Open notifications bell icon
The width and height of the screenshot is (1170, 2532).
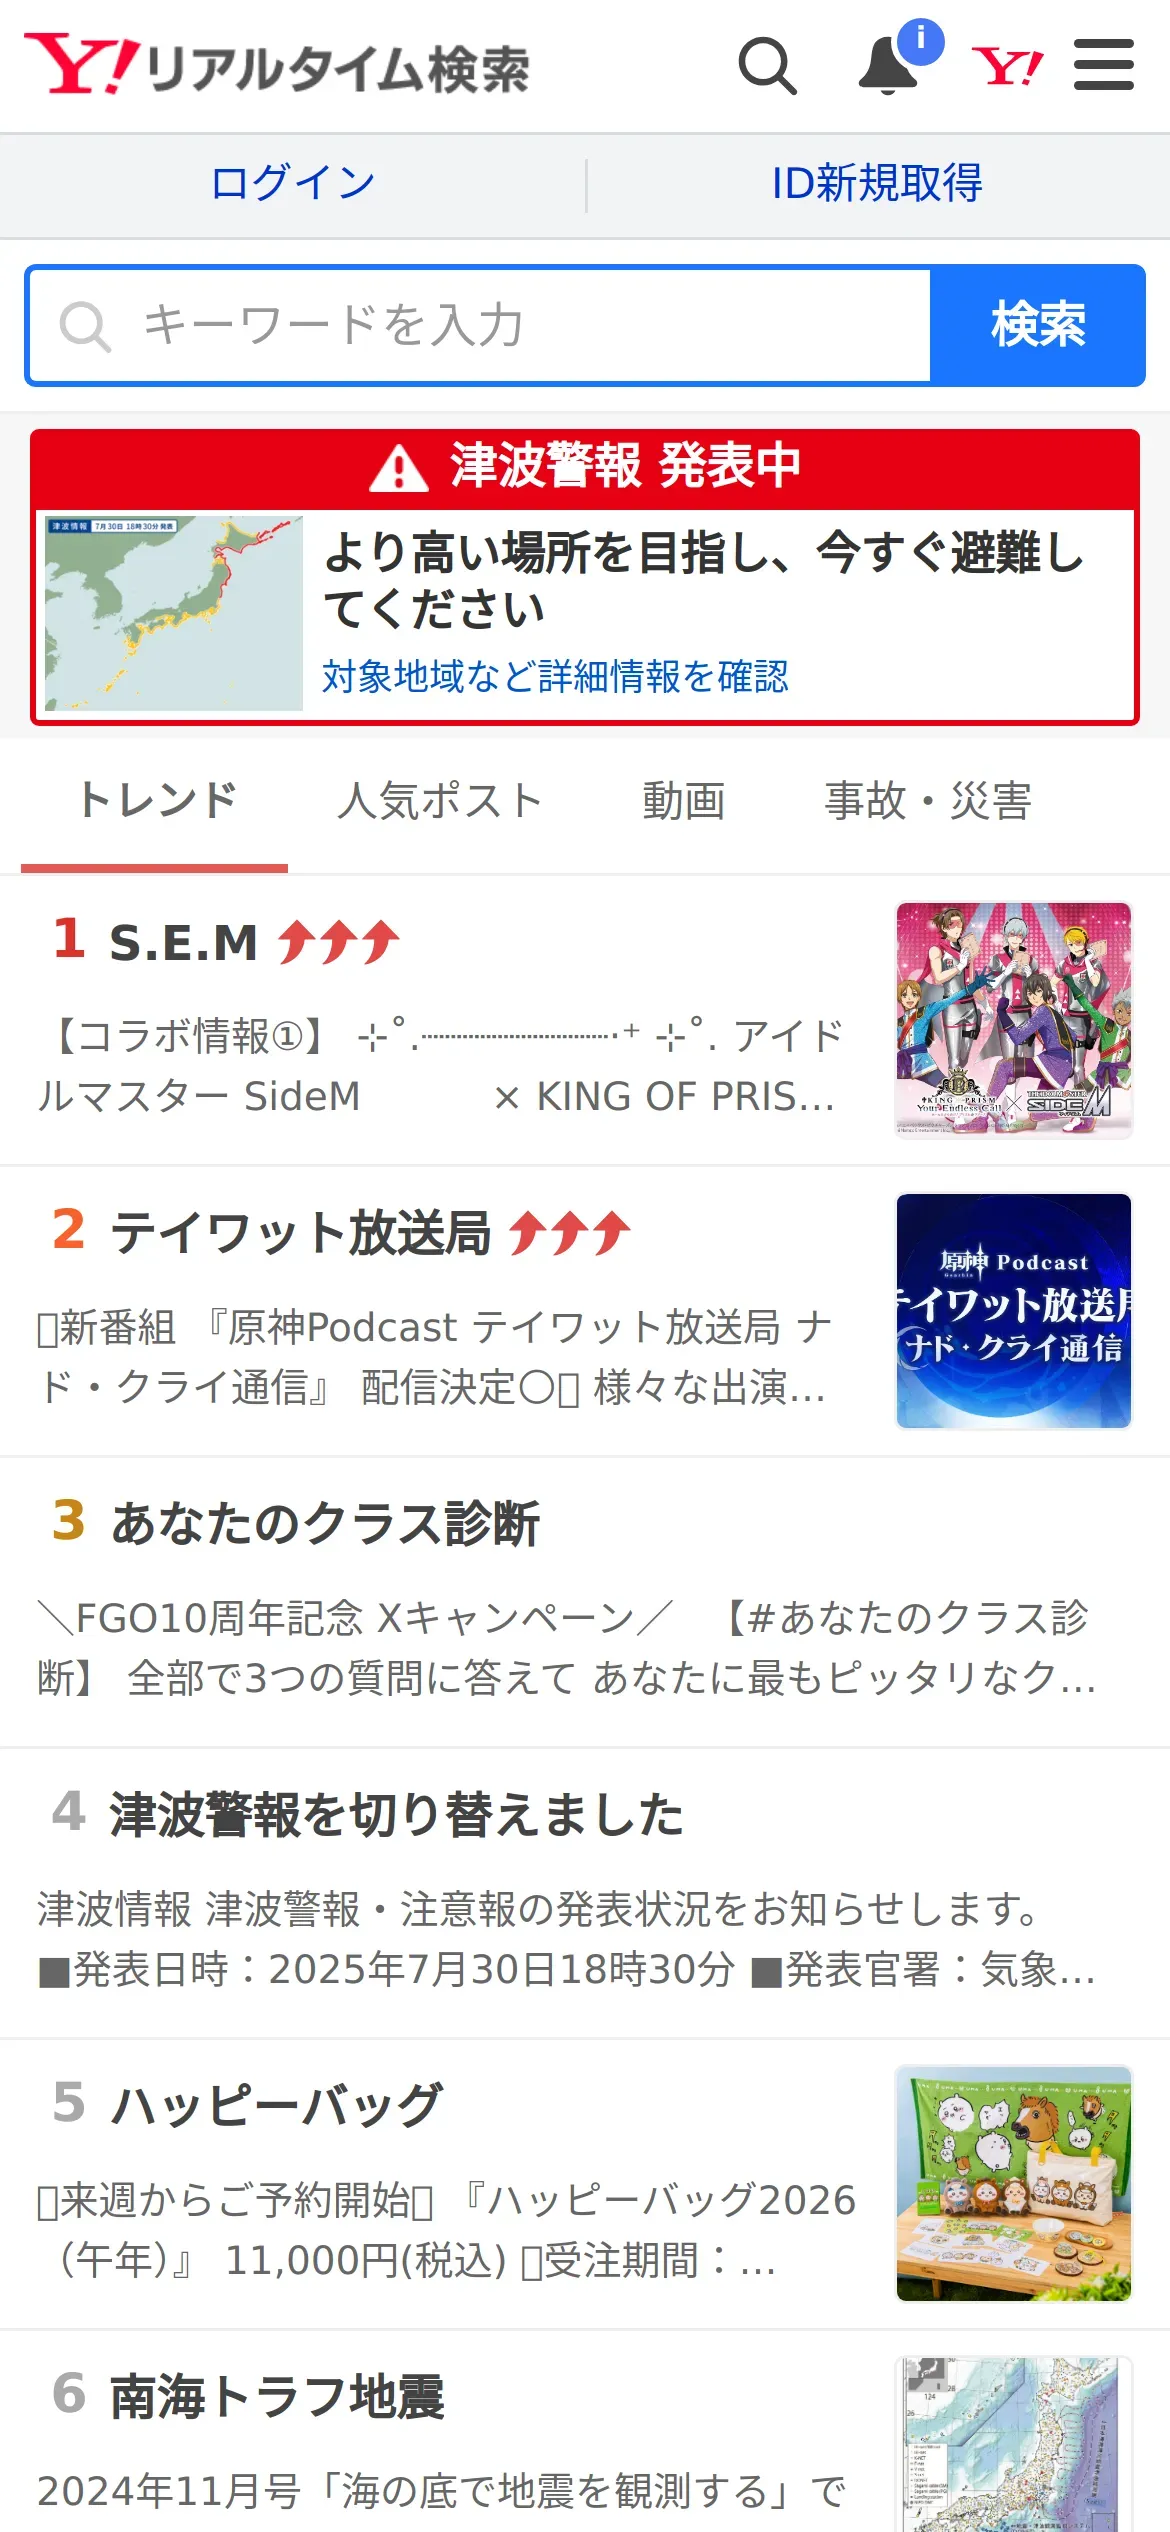pos(889,66)
